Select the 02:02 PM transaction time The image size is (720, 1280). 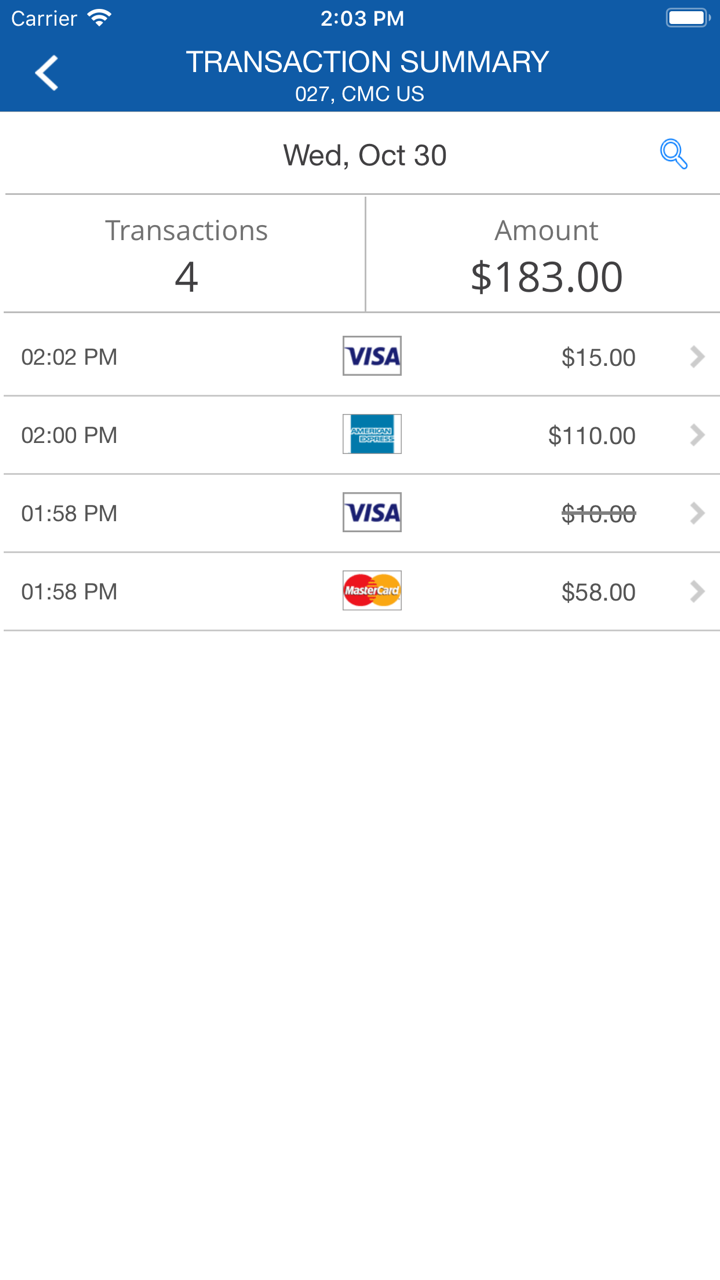click(x=69, y=357)
